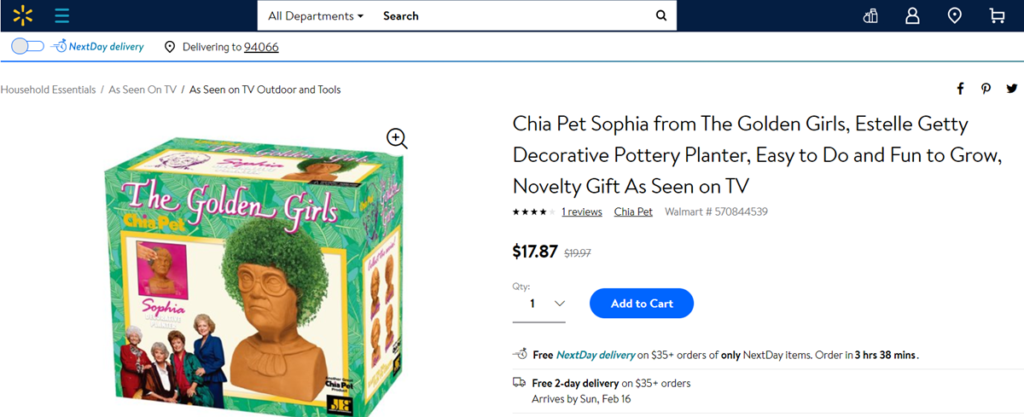This screenshot has height=417, width=1024.
Task: Click into the Search text field
Action: point(510,16)
